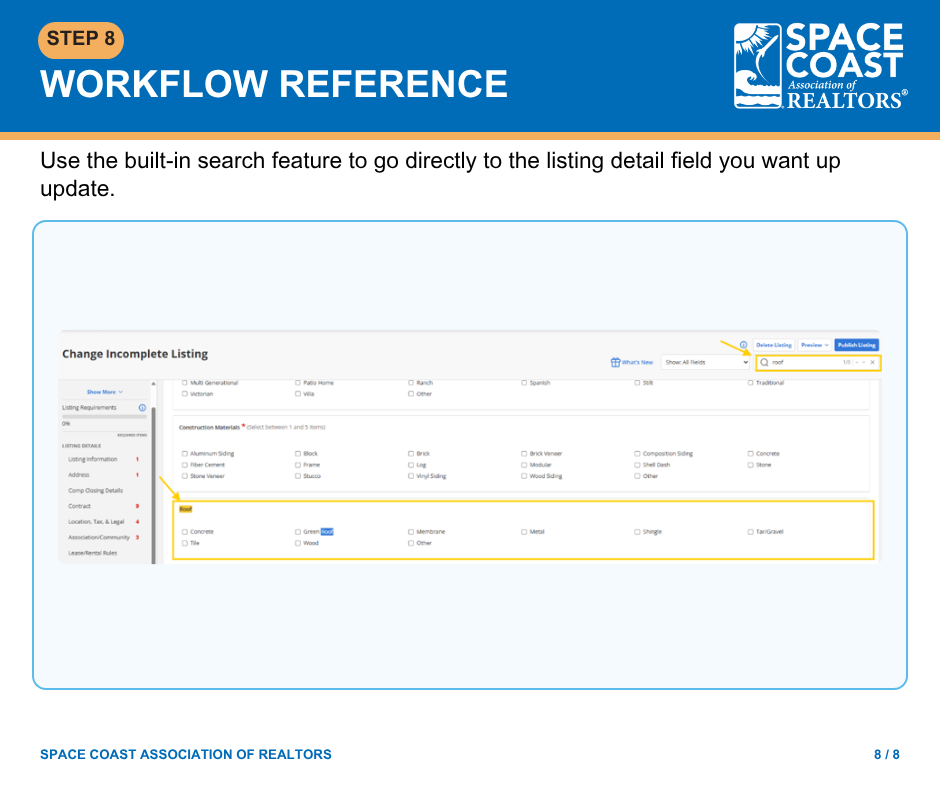
Task: Open the Comp Closing Details section
Action: pyautogui.click(x=95, y=491)
